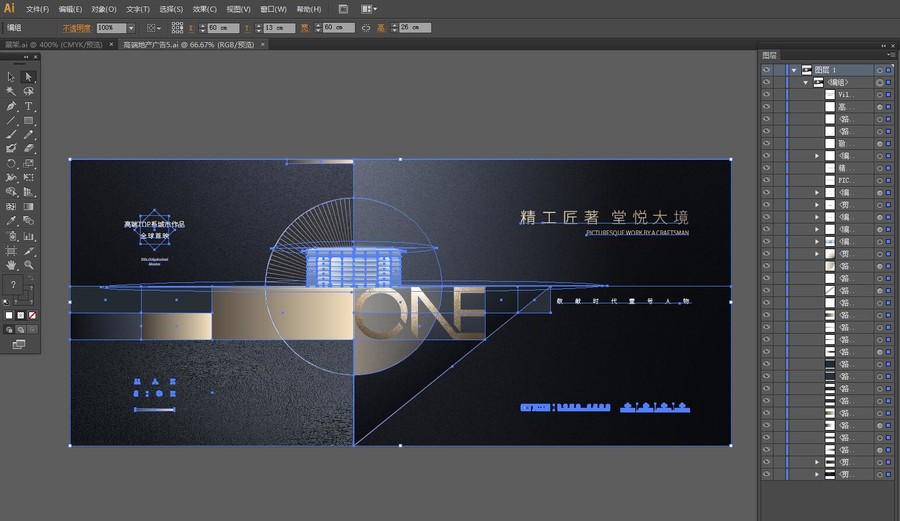Image resolution: width=900 pixels, height=521 pixels.
Task: Open the arrange documents dropdown
Action: (x=369, y=9)
